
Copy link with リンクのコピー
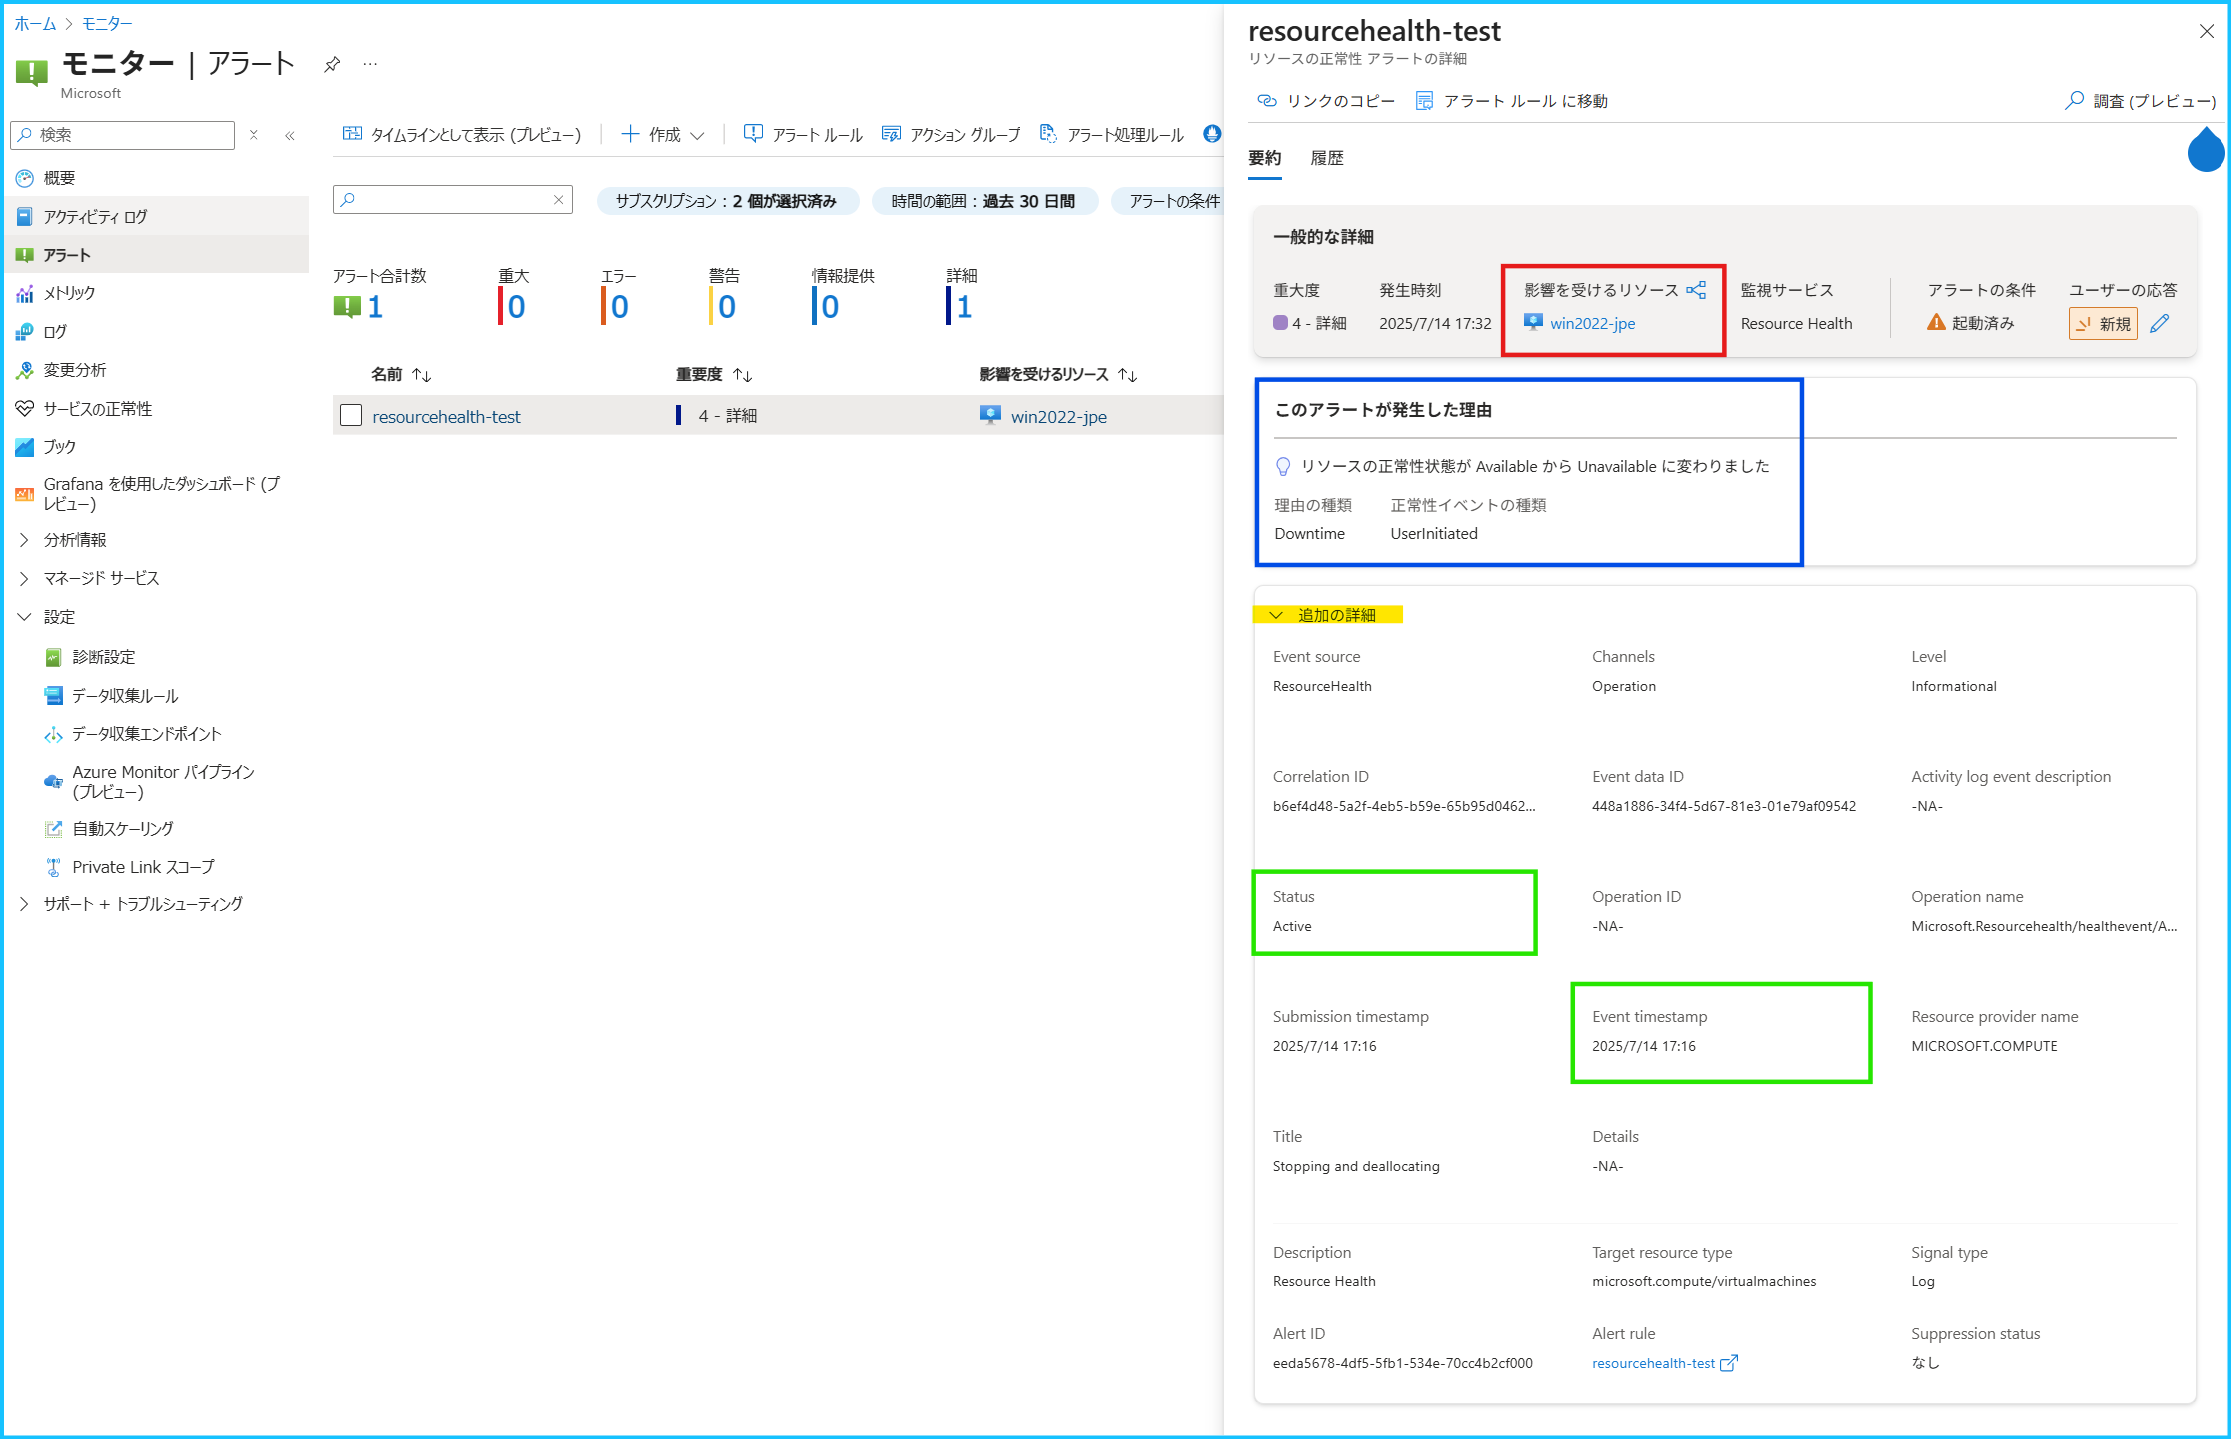pos(1326,101)
